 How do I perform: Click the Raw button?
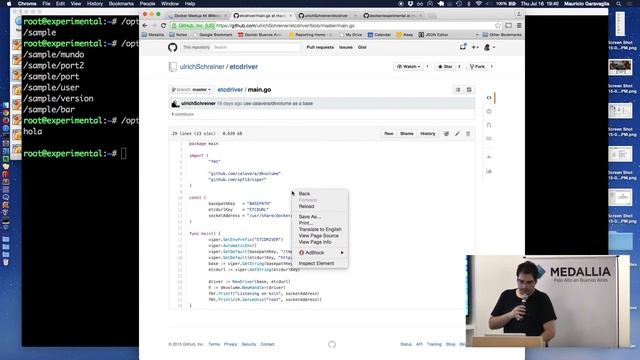[389, 134]
